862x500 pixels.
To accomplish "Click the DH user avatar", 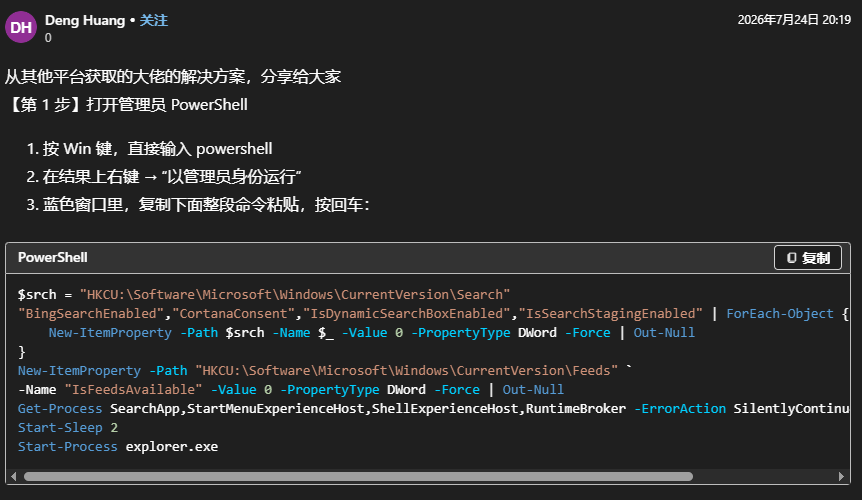I will (x=21, y=27).
